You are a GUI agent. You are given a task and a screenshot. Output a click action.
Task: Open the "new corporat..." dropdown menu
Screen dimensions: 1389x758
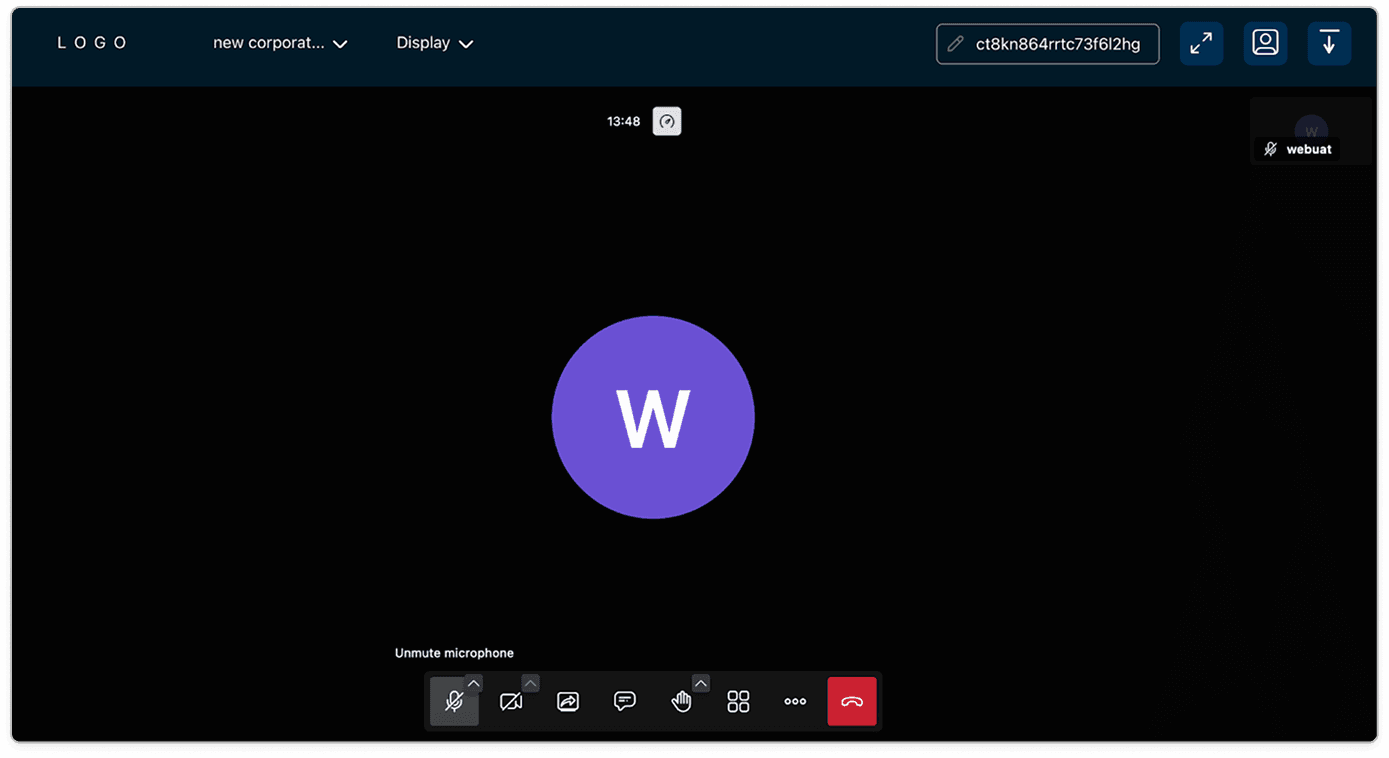pos(280,44)
